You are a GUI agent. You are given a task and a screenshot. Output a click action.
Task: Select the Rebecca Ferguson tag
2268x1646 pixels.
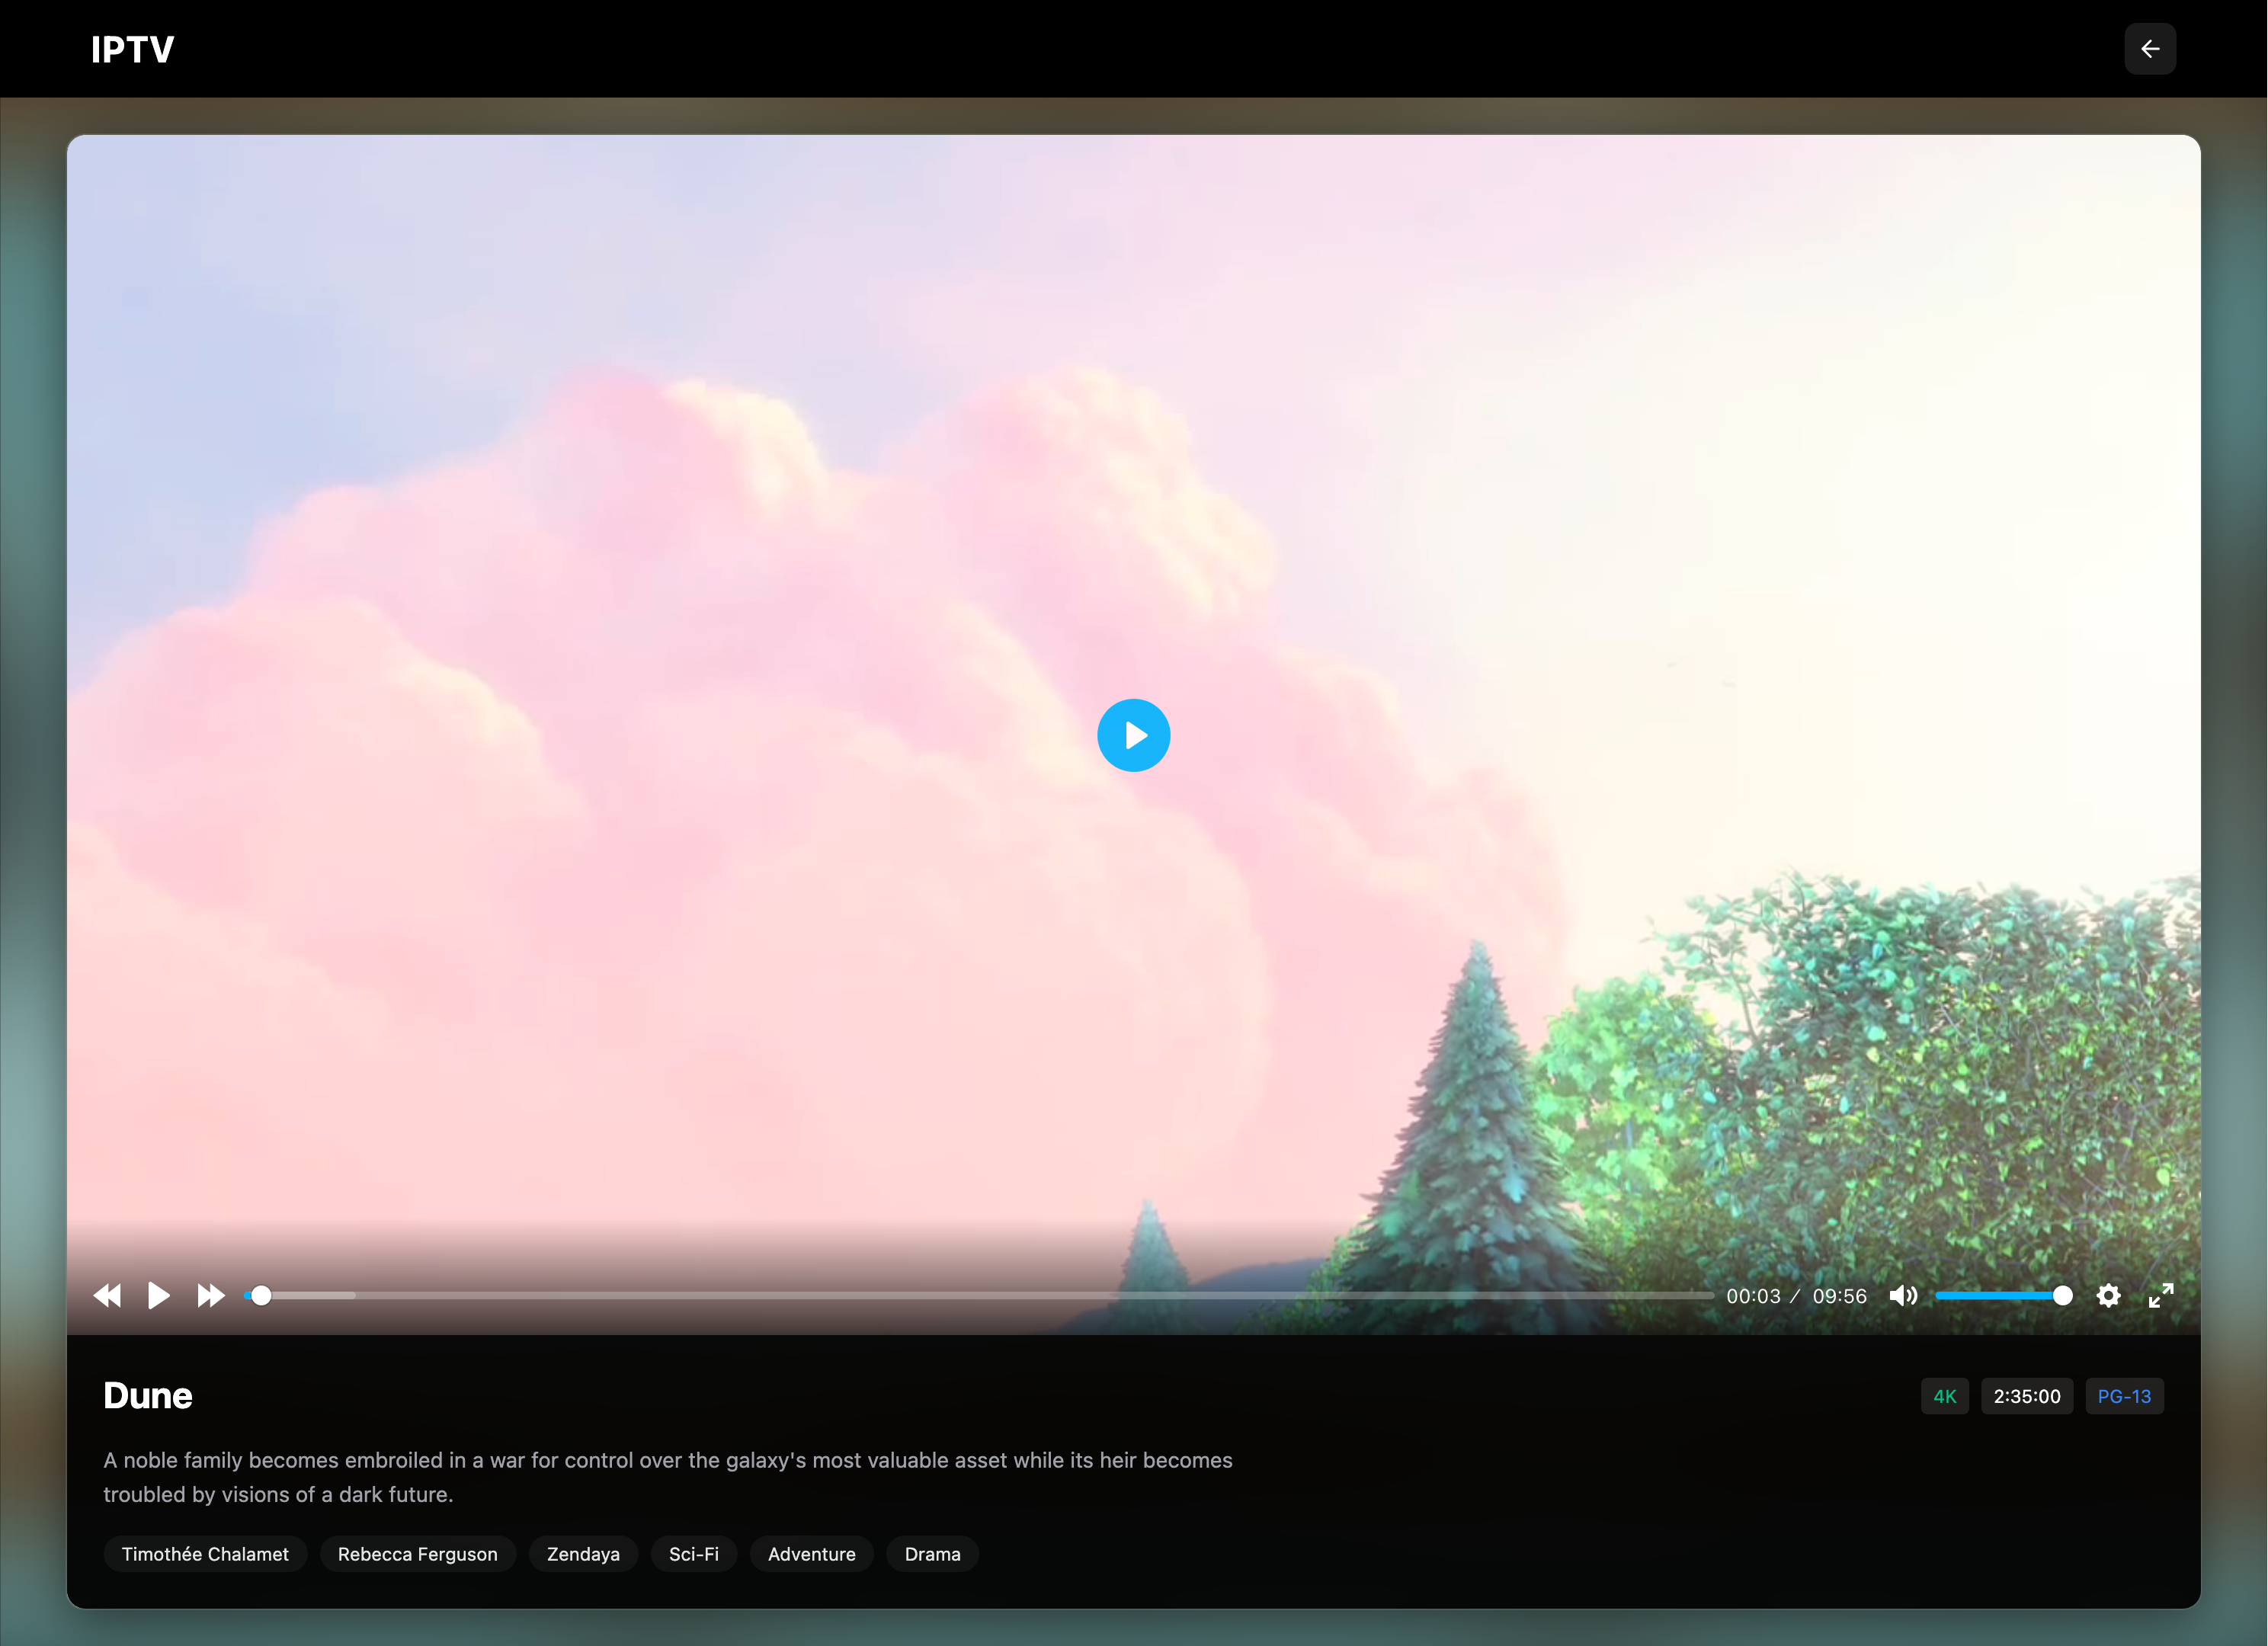(417, 1554)
